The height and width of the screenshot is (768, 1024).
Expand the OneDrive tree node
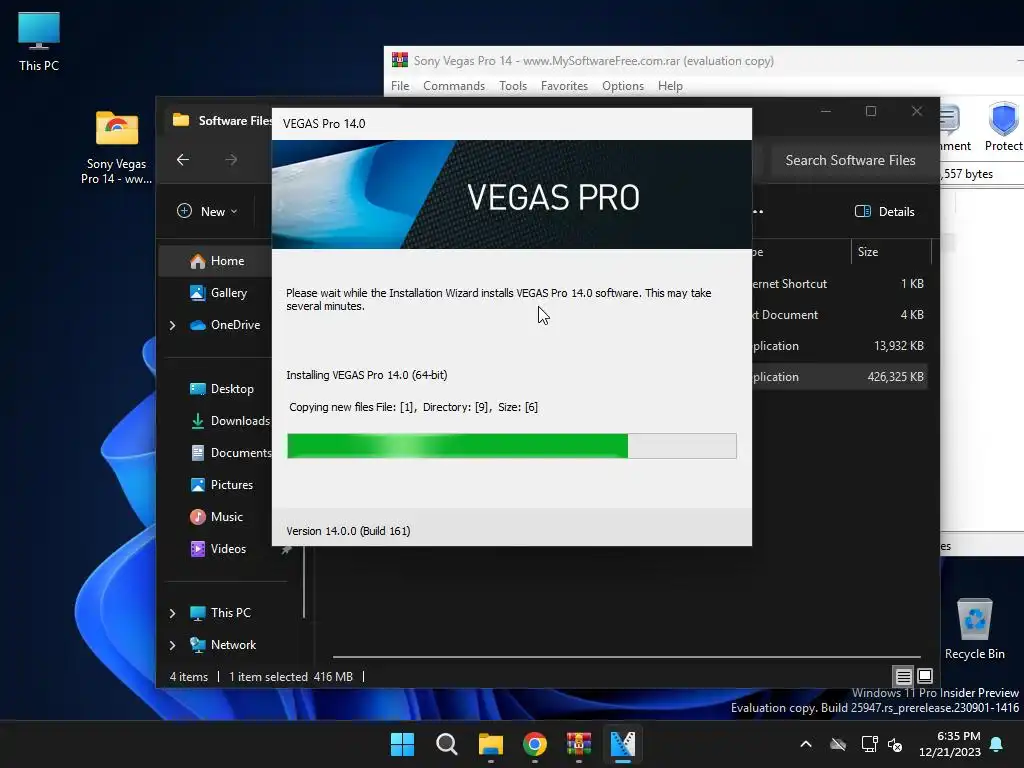[x=172, y=325]
